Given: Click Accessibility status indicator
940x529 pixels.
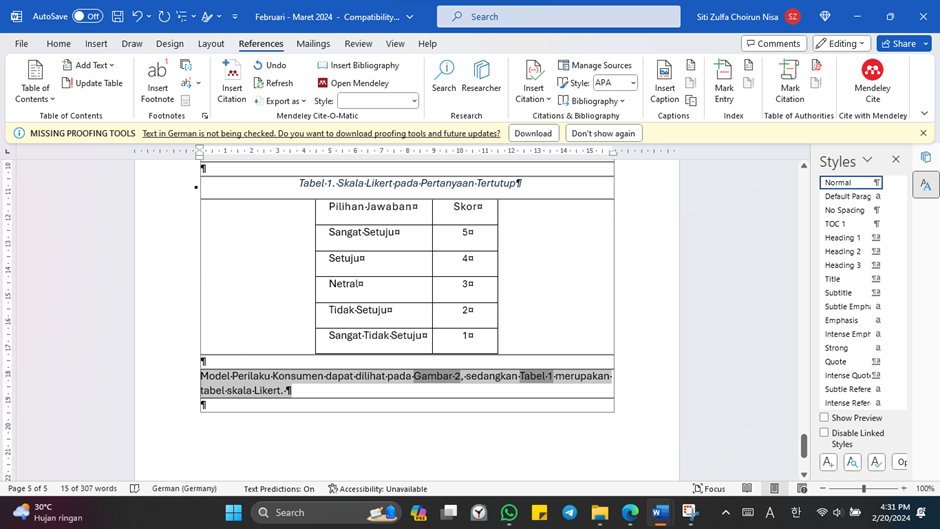Looking at the screenshot, I should (x=378, y=489).
